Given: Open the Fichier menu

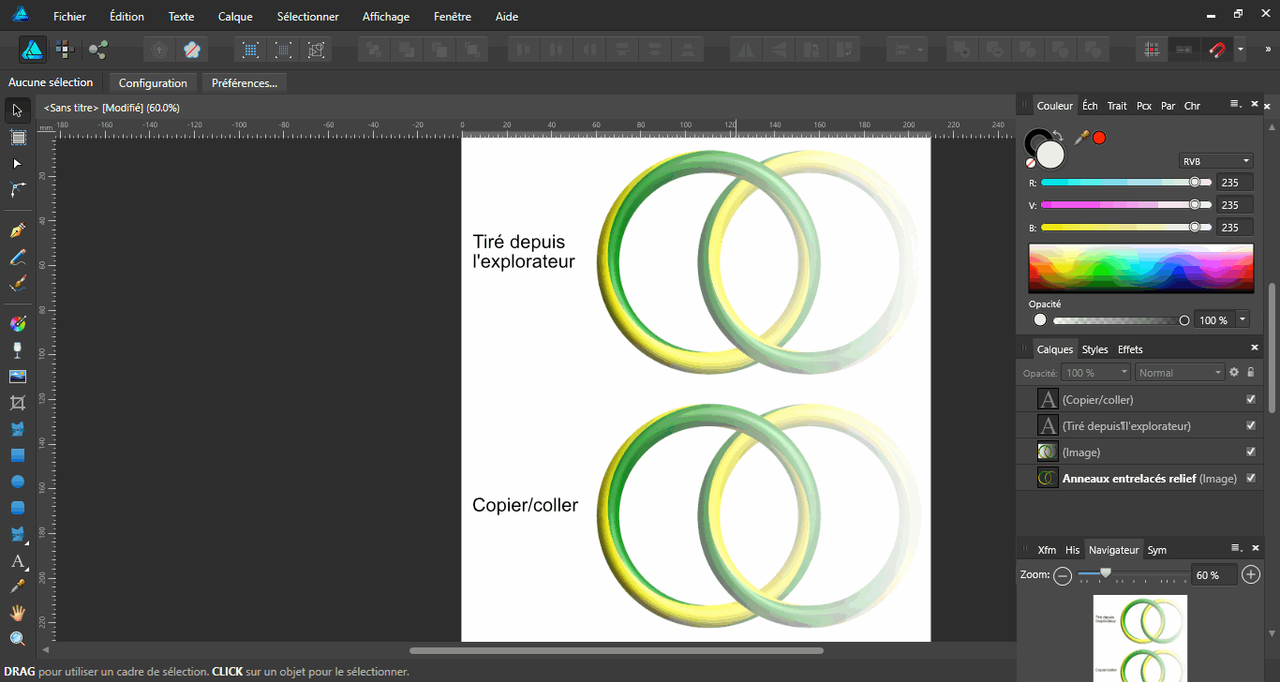Looking at the screenshot, I should pos(70,16).
